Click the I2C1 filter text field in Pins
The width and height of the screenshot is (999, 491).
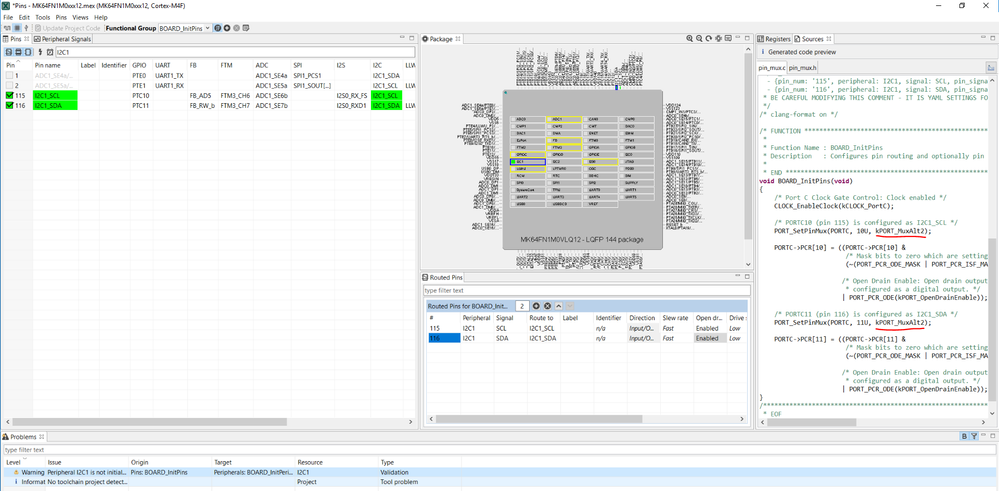pos(235,52)
